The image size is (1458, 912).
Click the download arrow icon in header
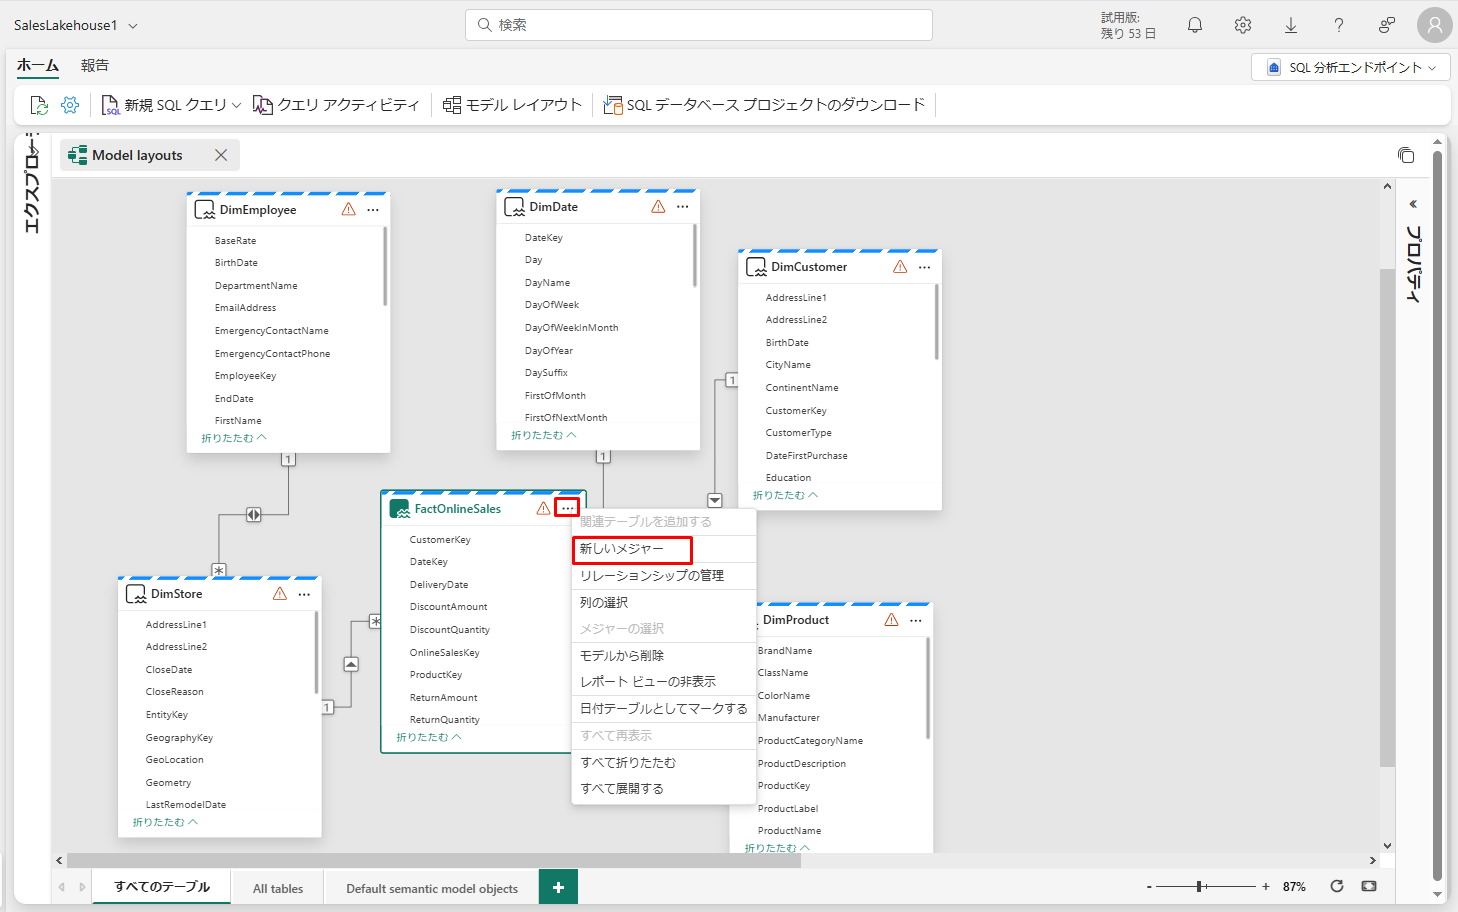1290,25
